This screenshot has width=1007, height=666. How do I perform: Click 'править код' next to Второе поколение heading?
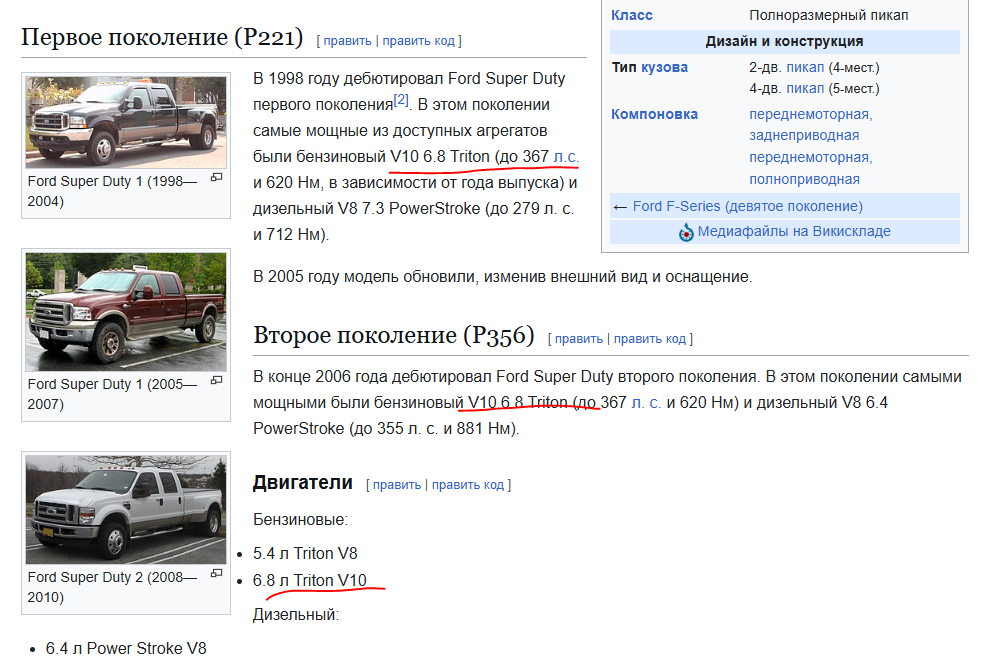[650, 339]
